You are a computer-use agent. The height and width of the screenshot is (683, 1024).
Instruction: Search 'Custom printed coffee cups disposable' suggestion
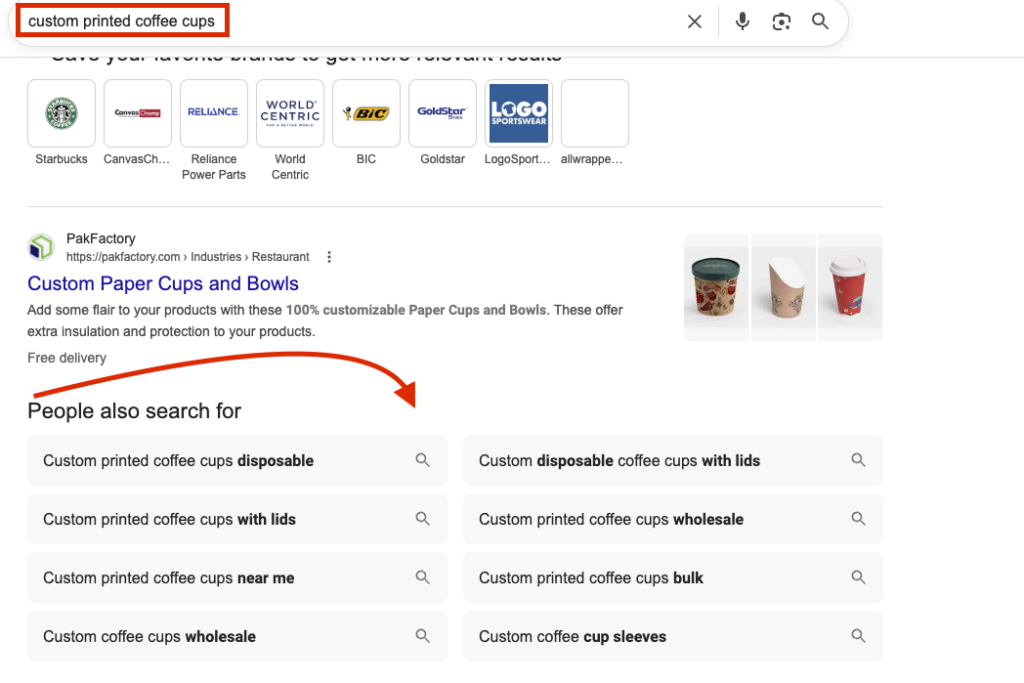pyautogui.click(x=237, y=461)
